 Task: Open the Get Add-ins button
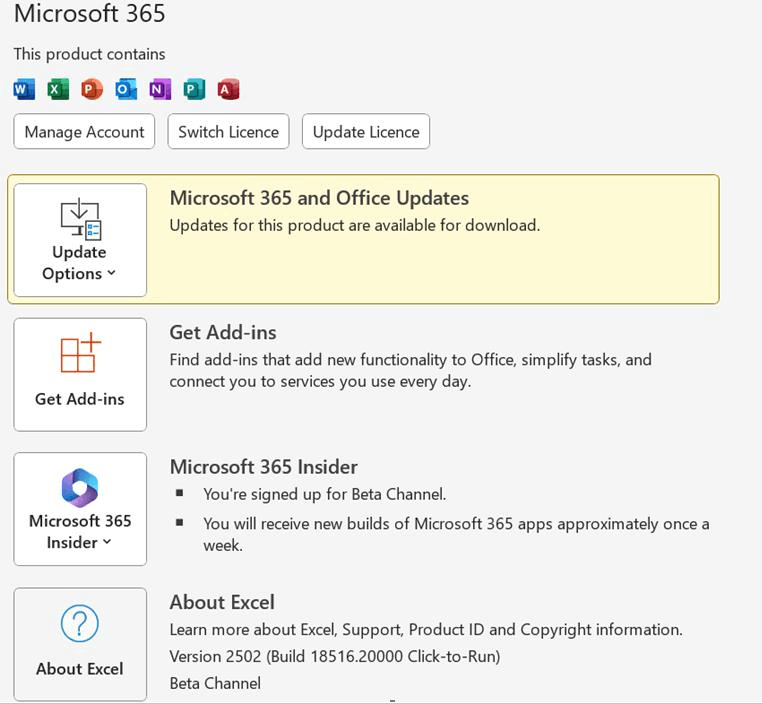tap(80, 375)
